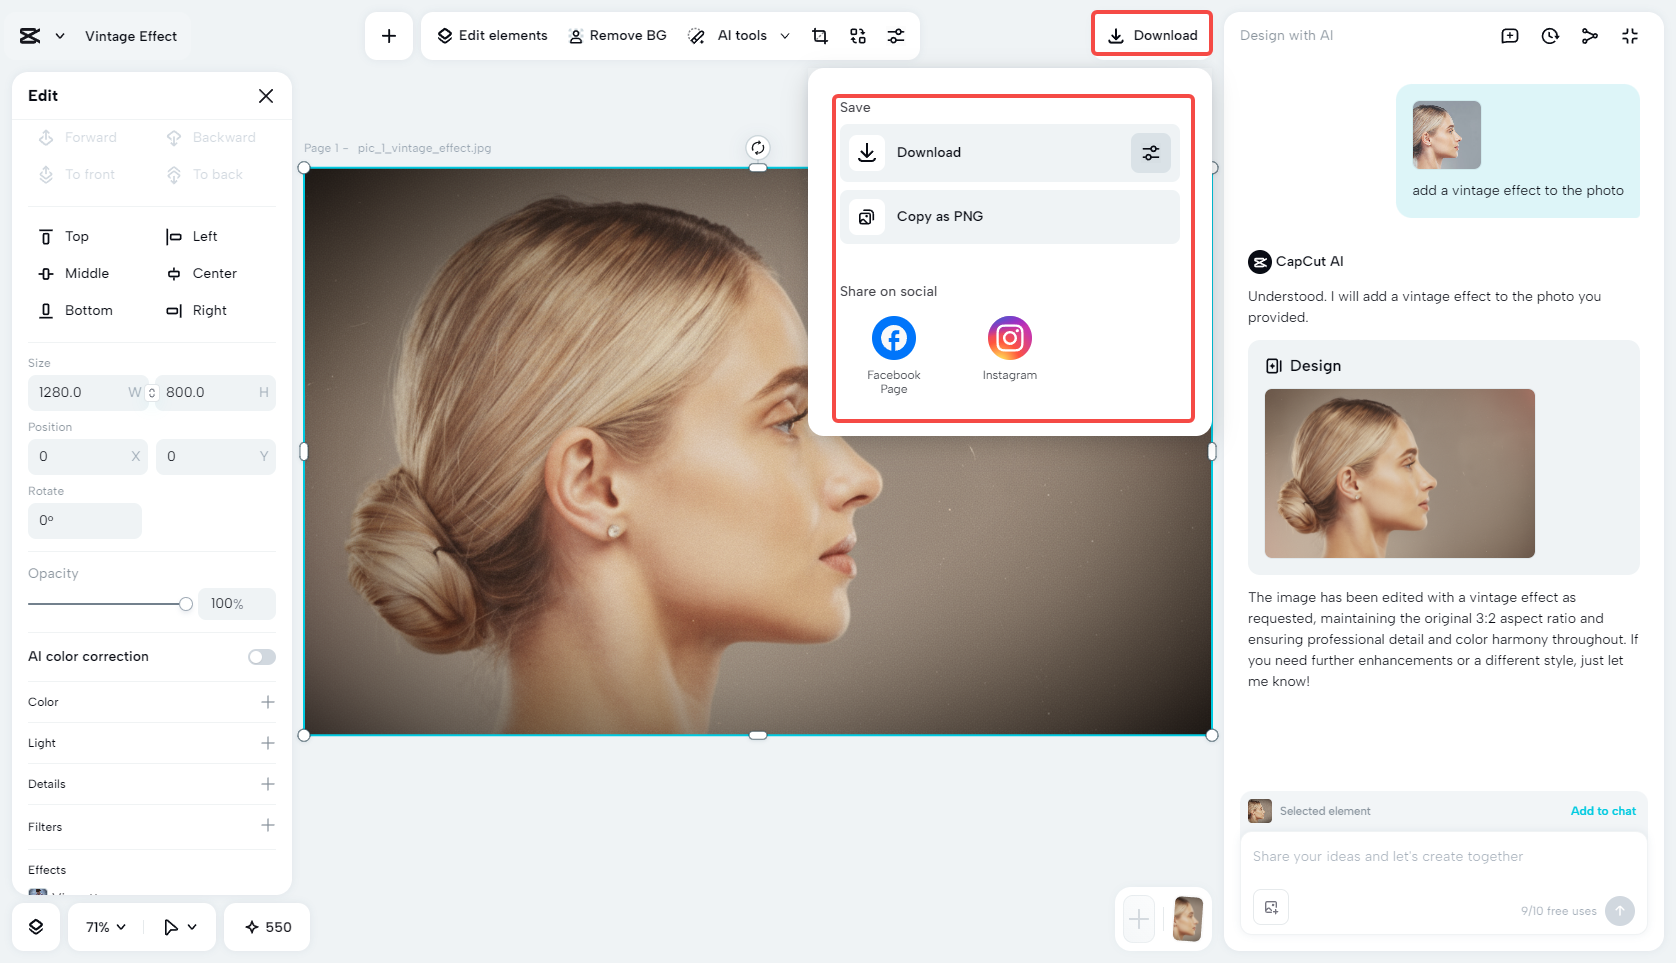
Task: Add a new page with plus button
Action: [x=1139, y=919]
